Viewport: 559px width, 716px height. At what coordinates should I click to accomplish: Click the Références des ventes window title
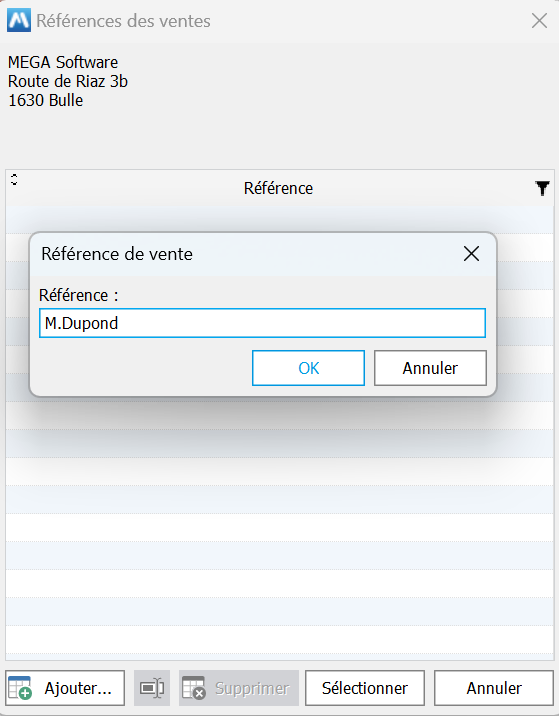click(x=123, y=21)
